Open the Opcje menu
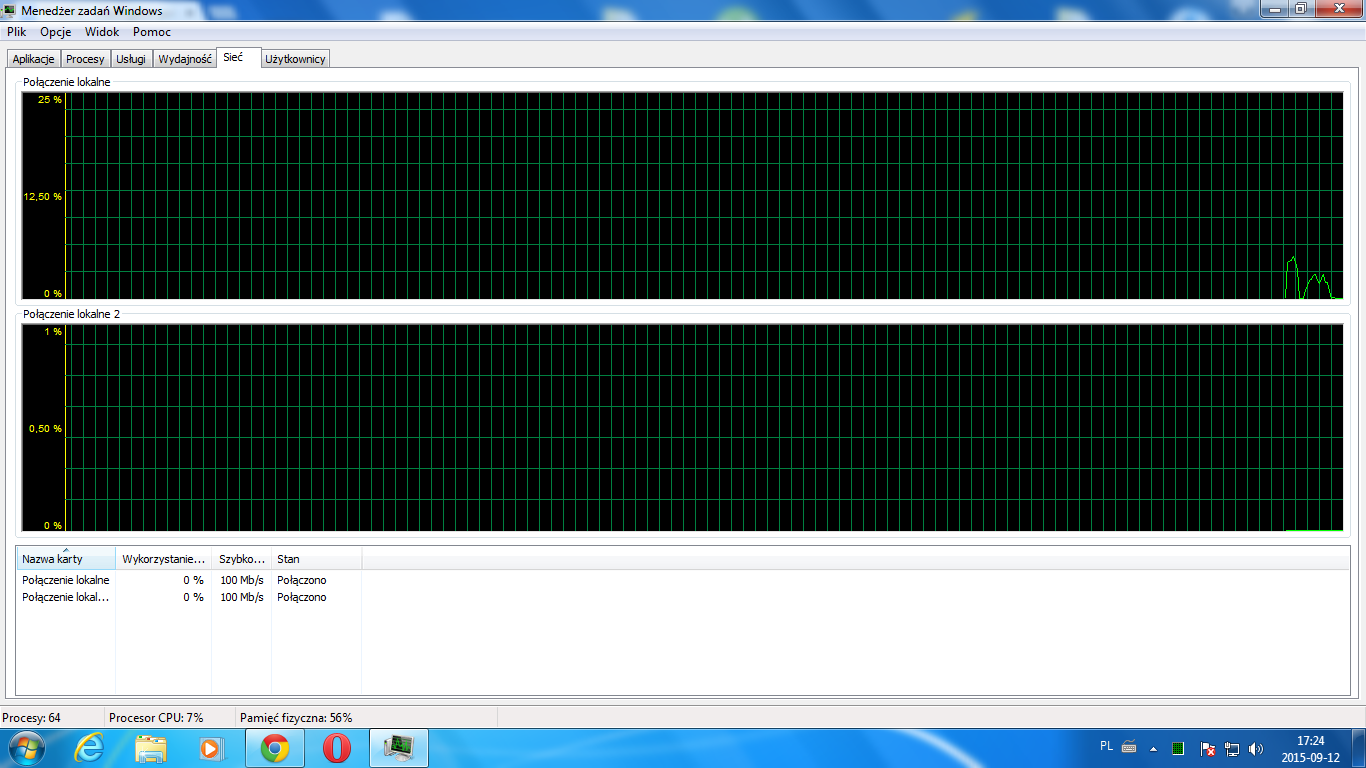This screenshot has height=768, width=1366. point(55,32)
